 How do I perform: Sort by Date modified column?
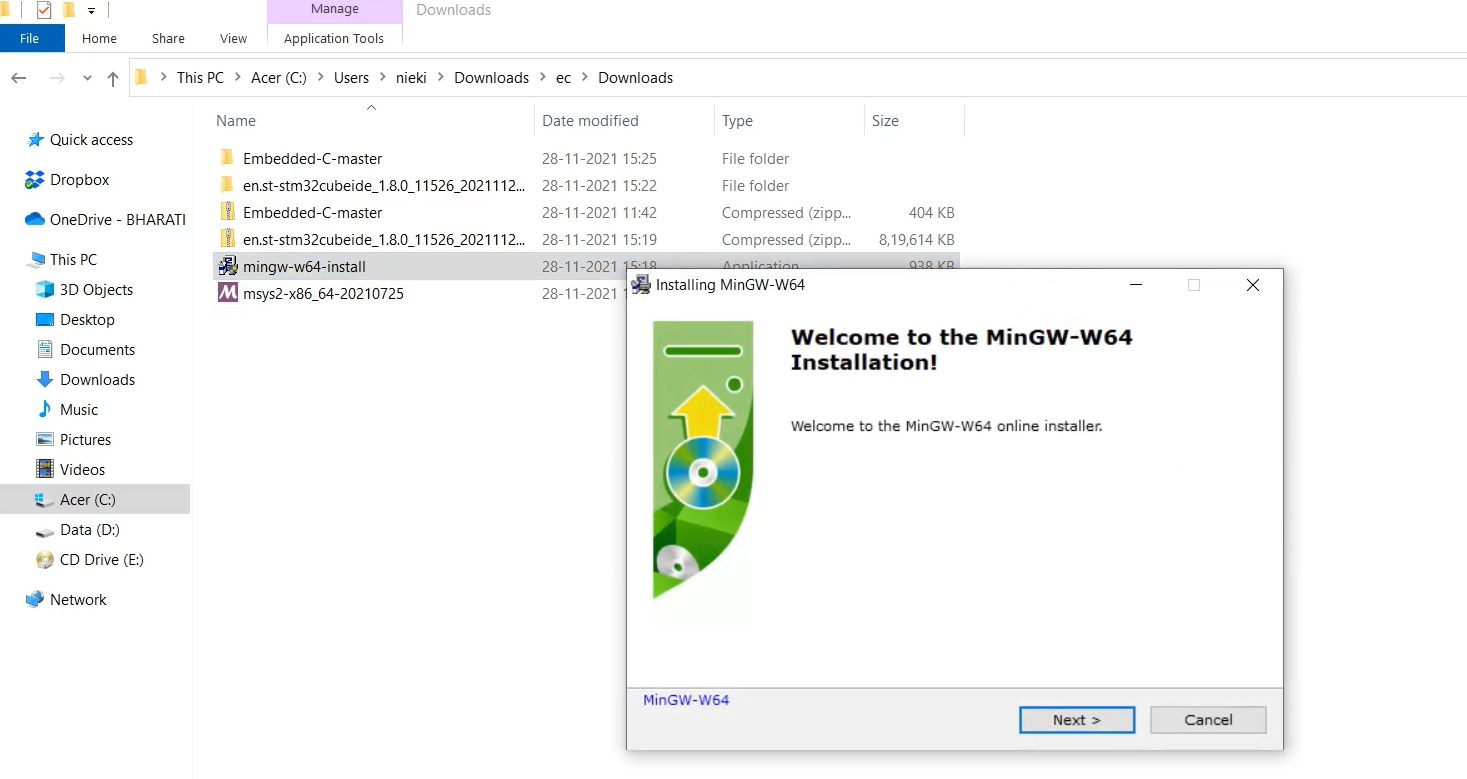click(x=590, y=121)
